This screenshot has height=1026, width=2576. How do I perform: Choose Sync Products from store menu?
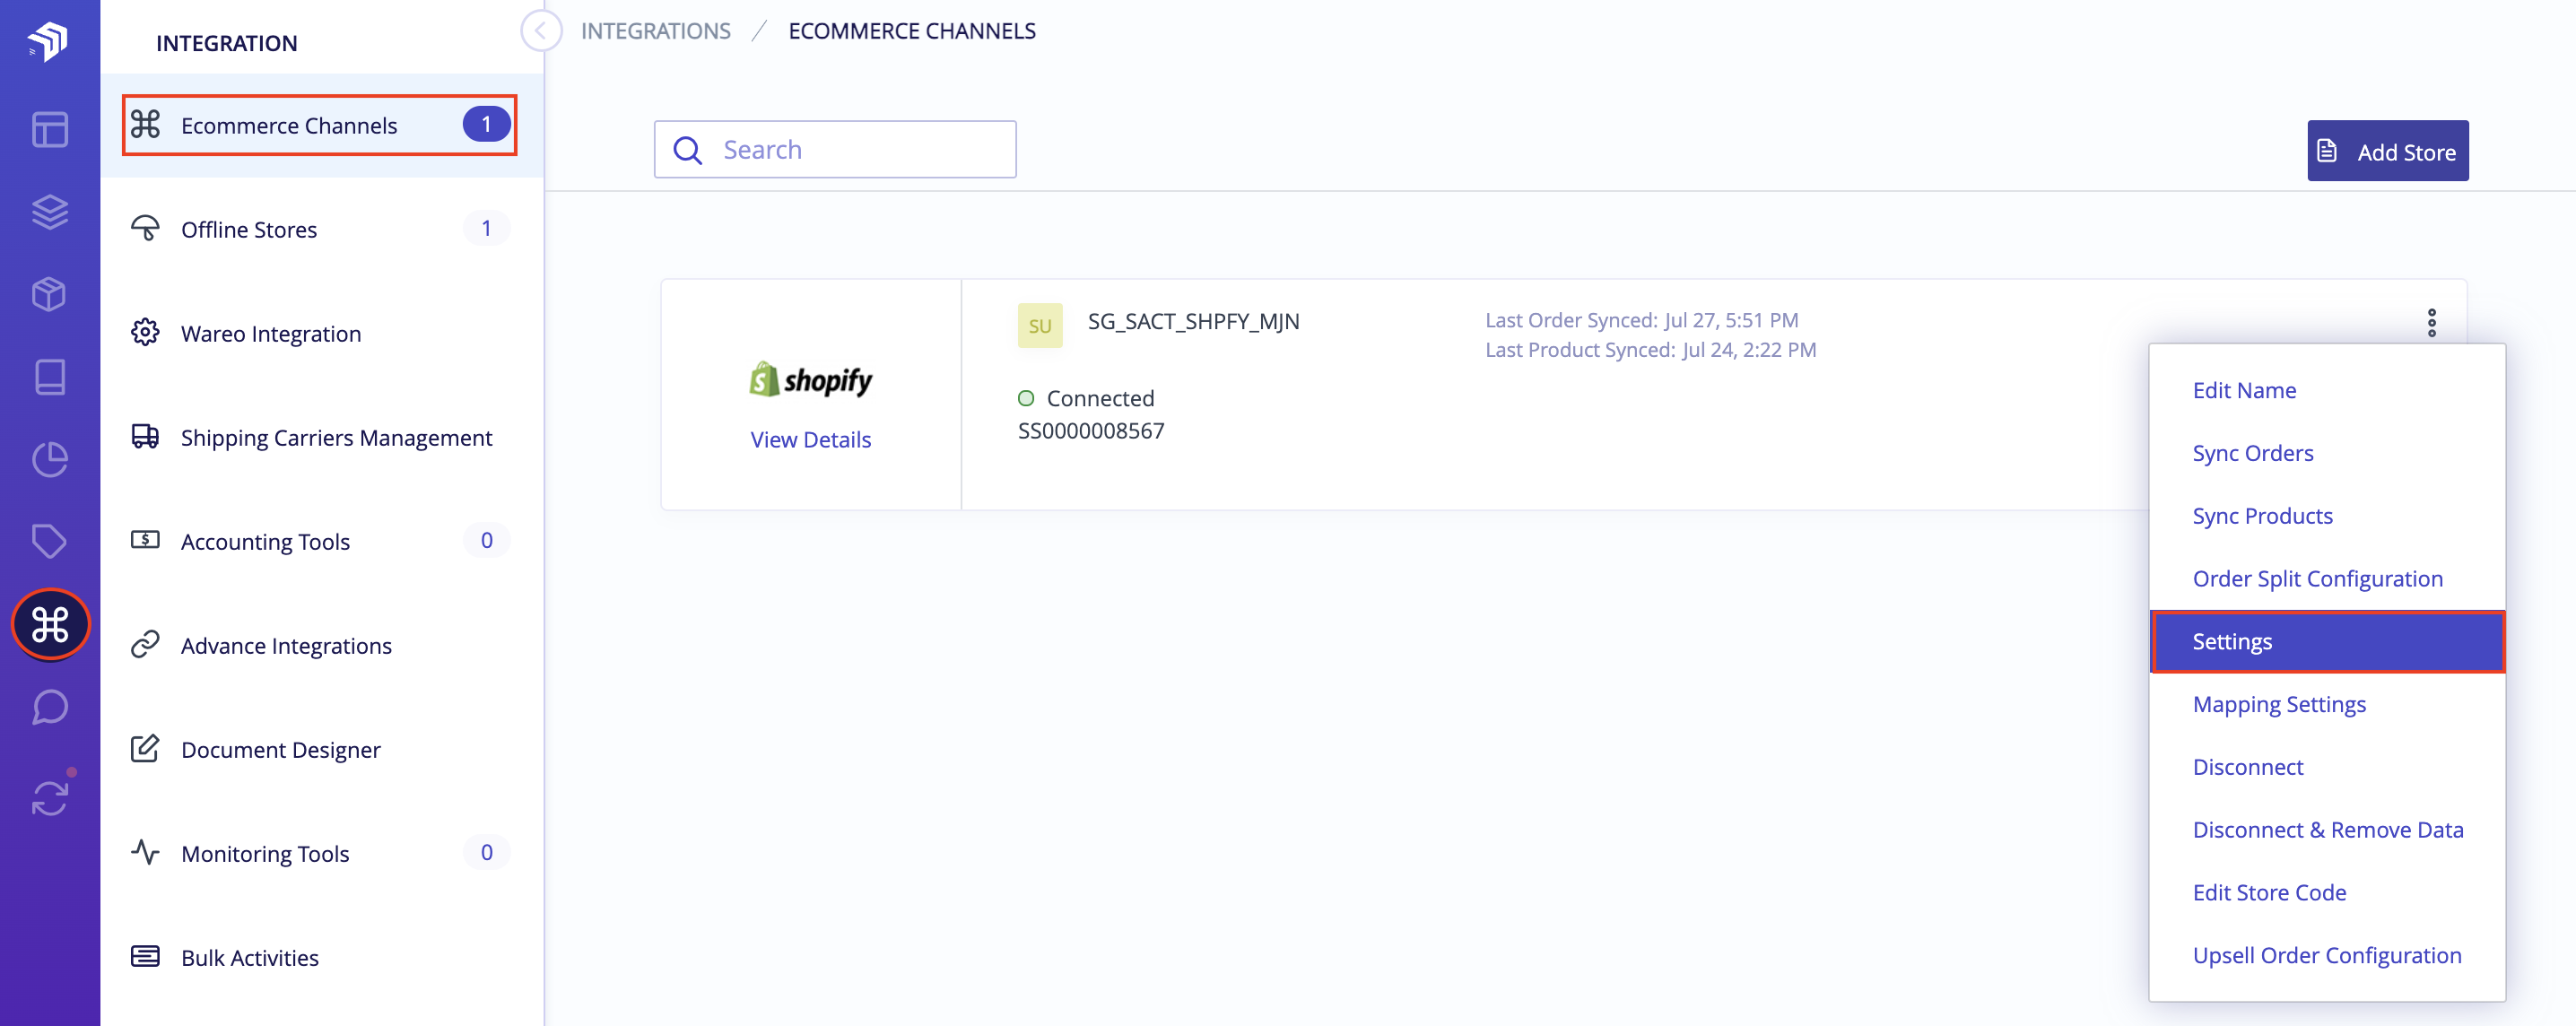2327,516
